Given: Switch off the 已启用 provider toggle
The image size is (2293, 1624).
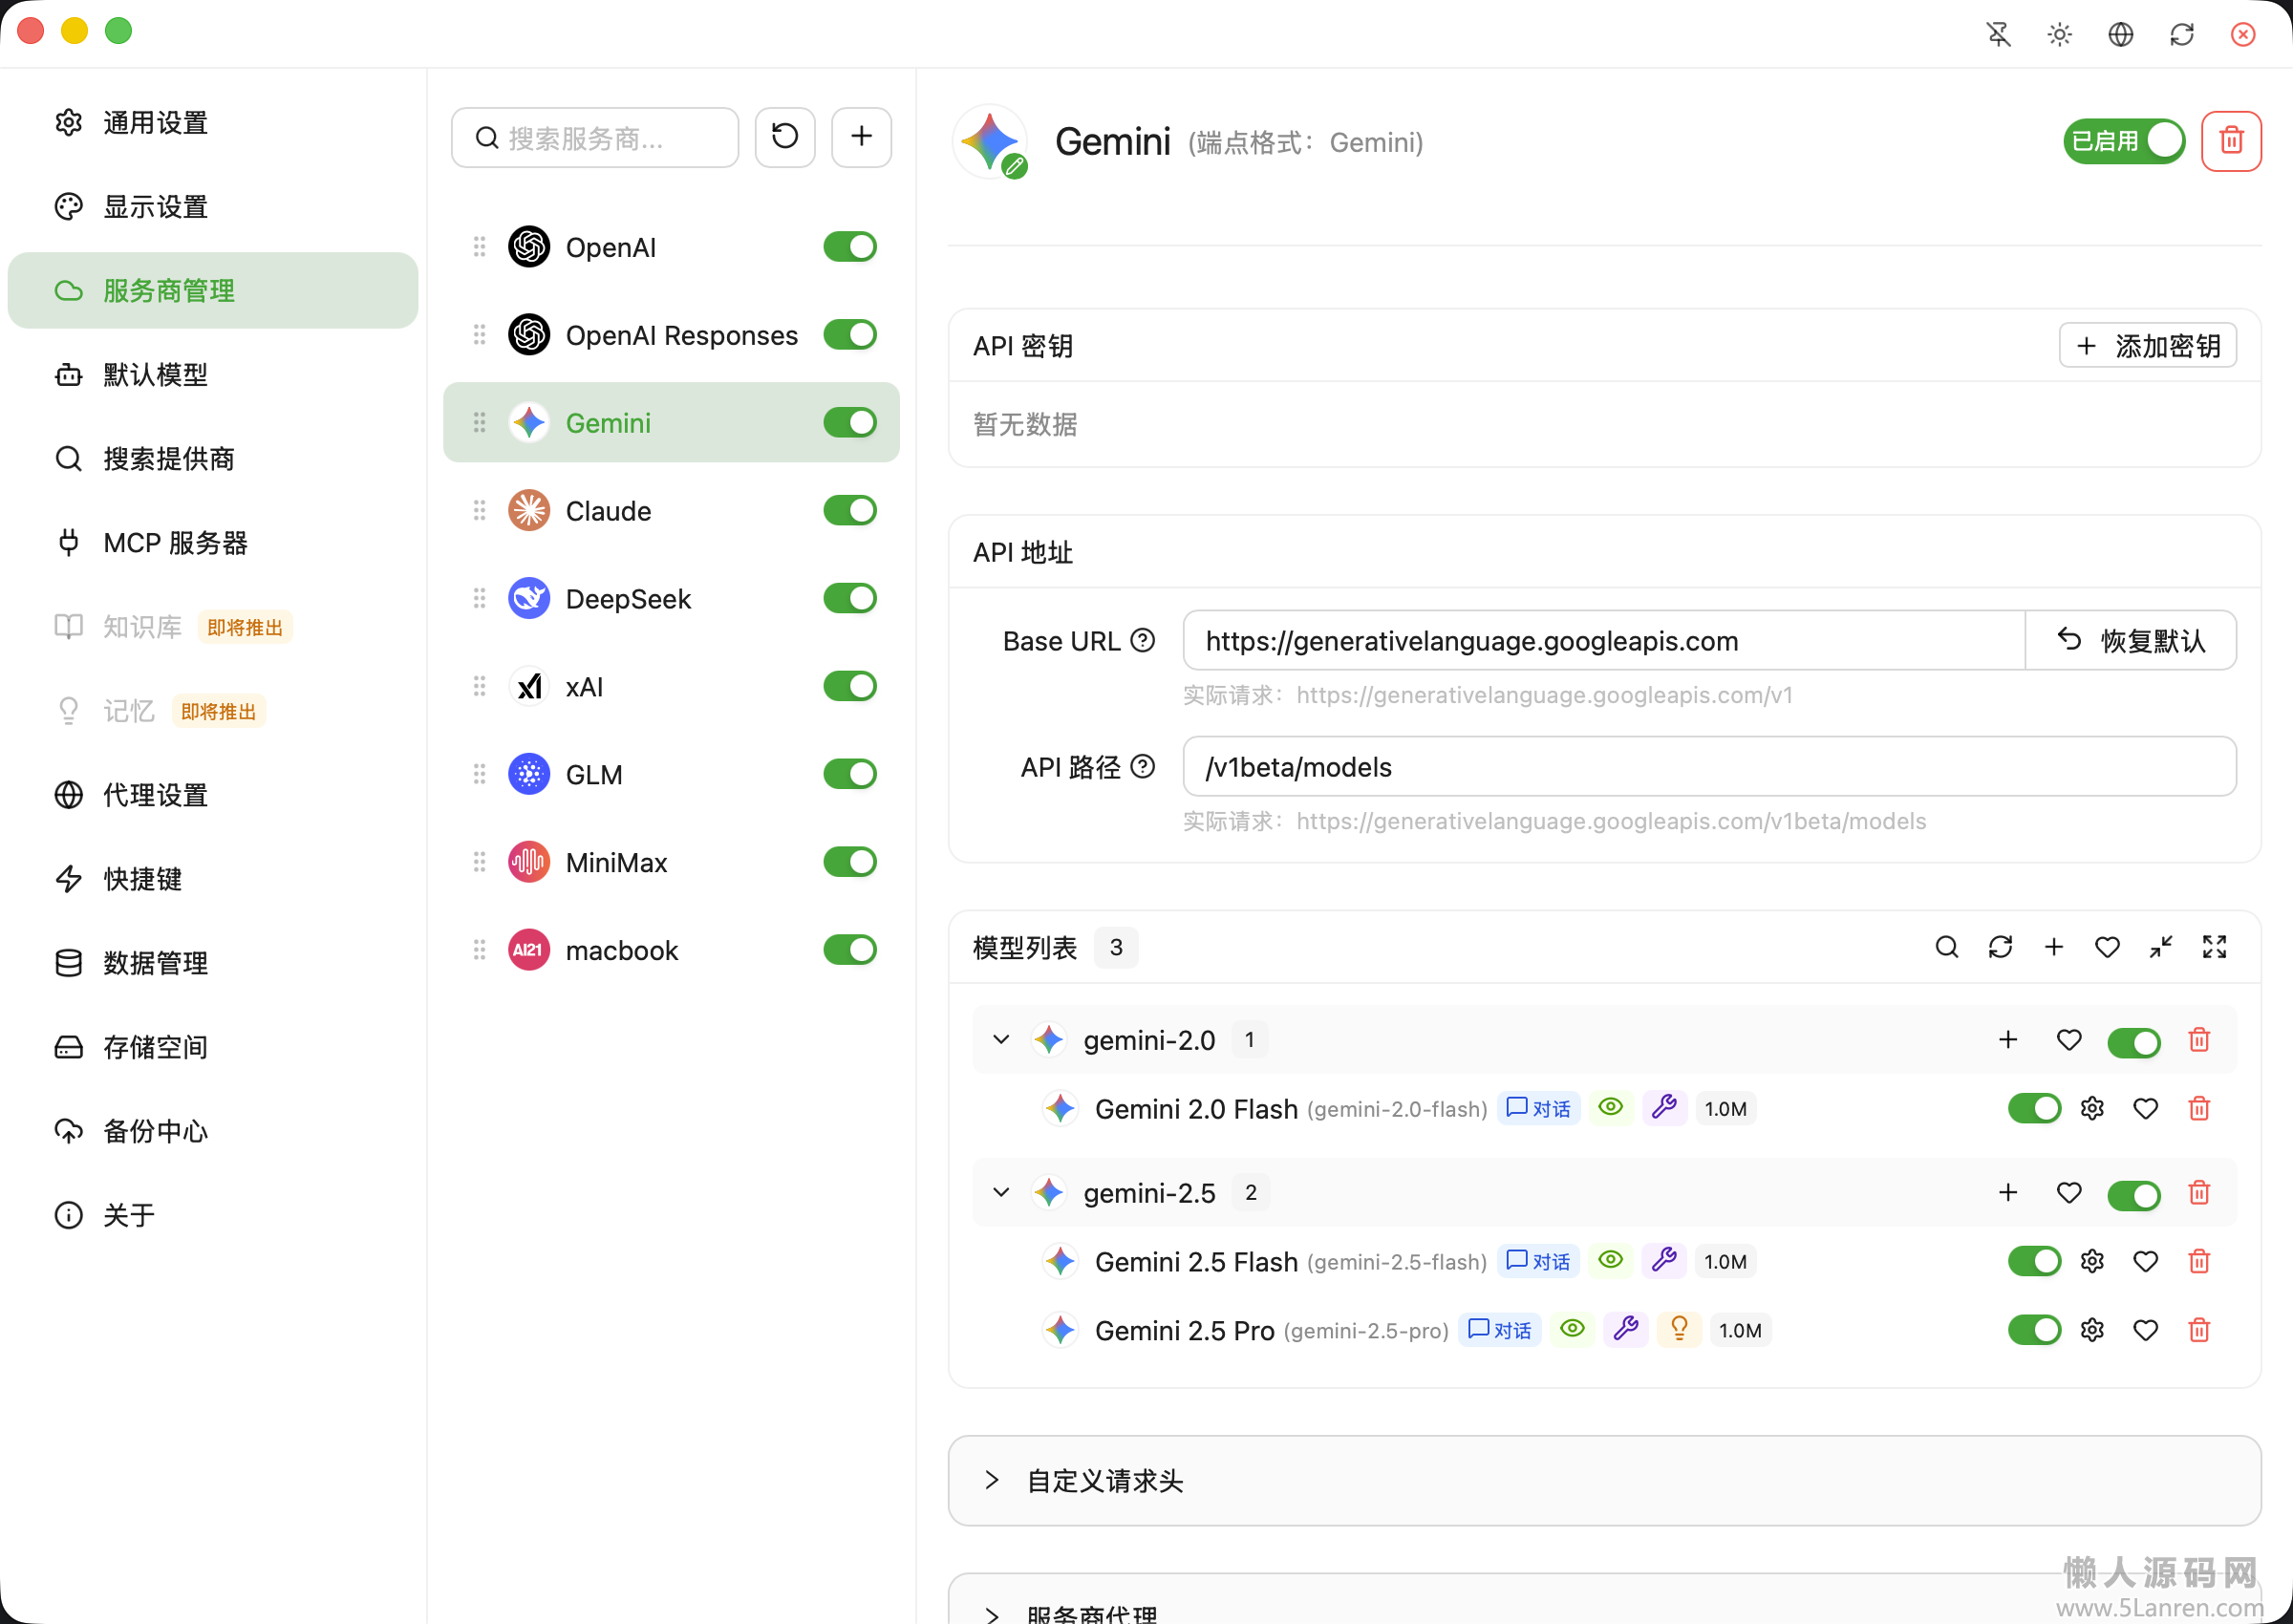Looking at the screenshot, I should 2123,141.
